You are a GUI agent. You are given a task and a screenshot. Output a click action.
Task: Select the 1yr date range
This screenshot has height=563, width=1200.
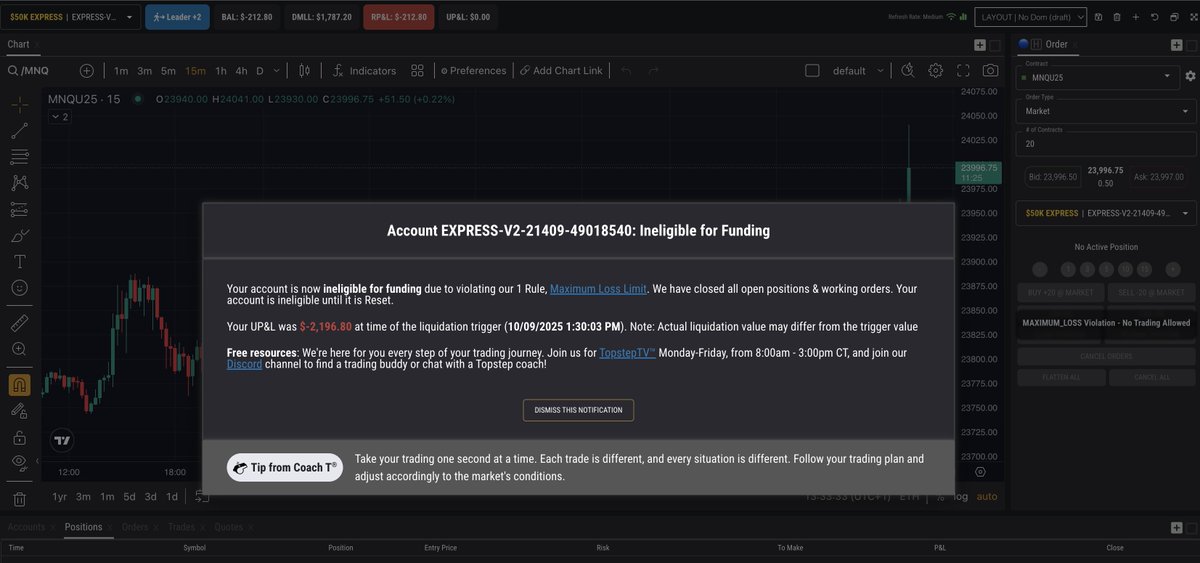[59, 497]
